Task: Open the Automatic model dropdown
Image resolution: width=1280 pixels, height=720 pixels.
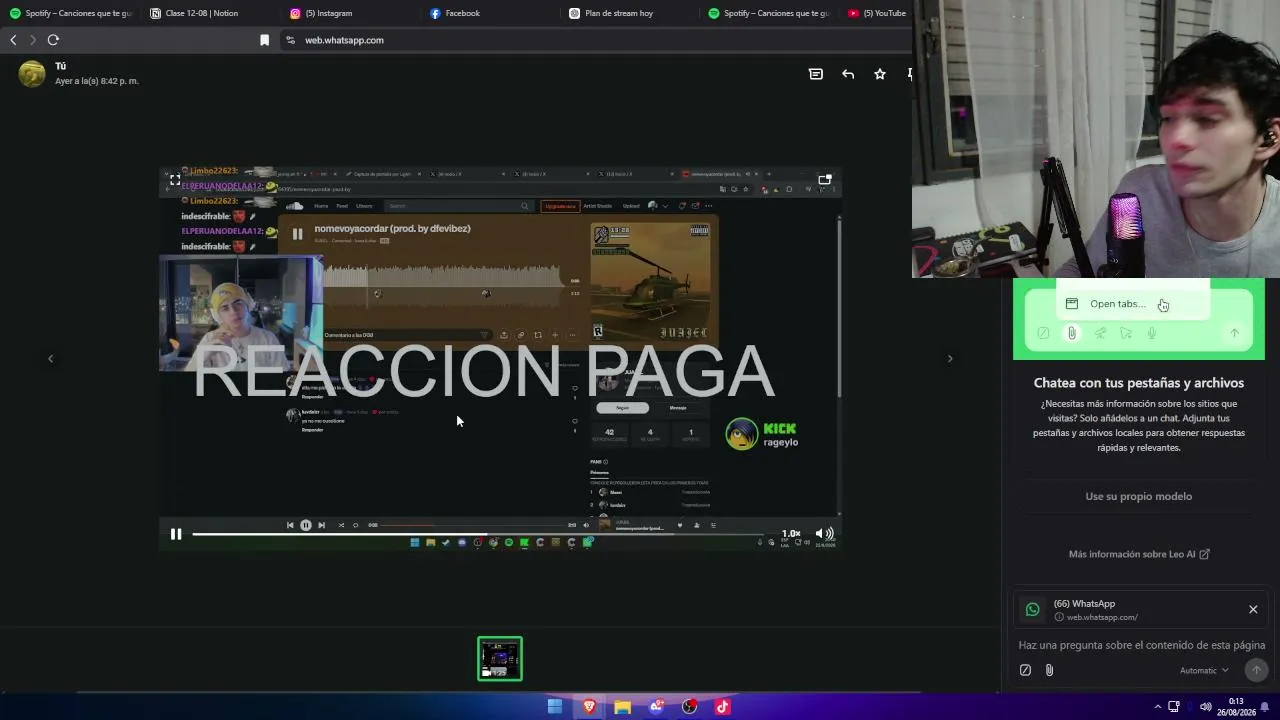Action: coord(1204,670)
